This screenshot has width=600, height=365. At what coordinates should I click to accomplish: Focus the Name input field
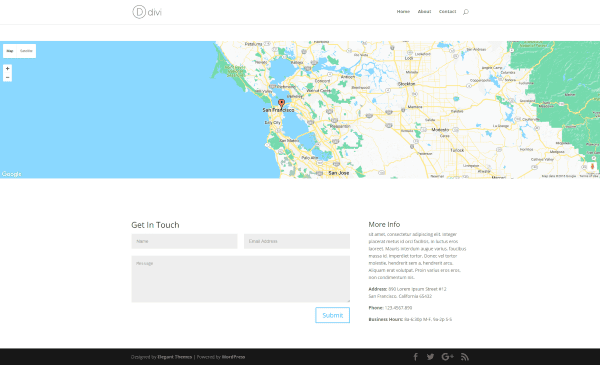click(x=184, y=241)
